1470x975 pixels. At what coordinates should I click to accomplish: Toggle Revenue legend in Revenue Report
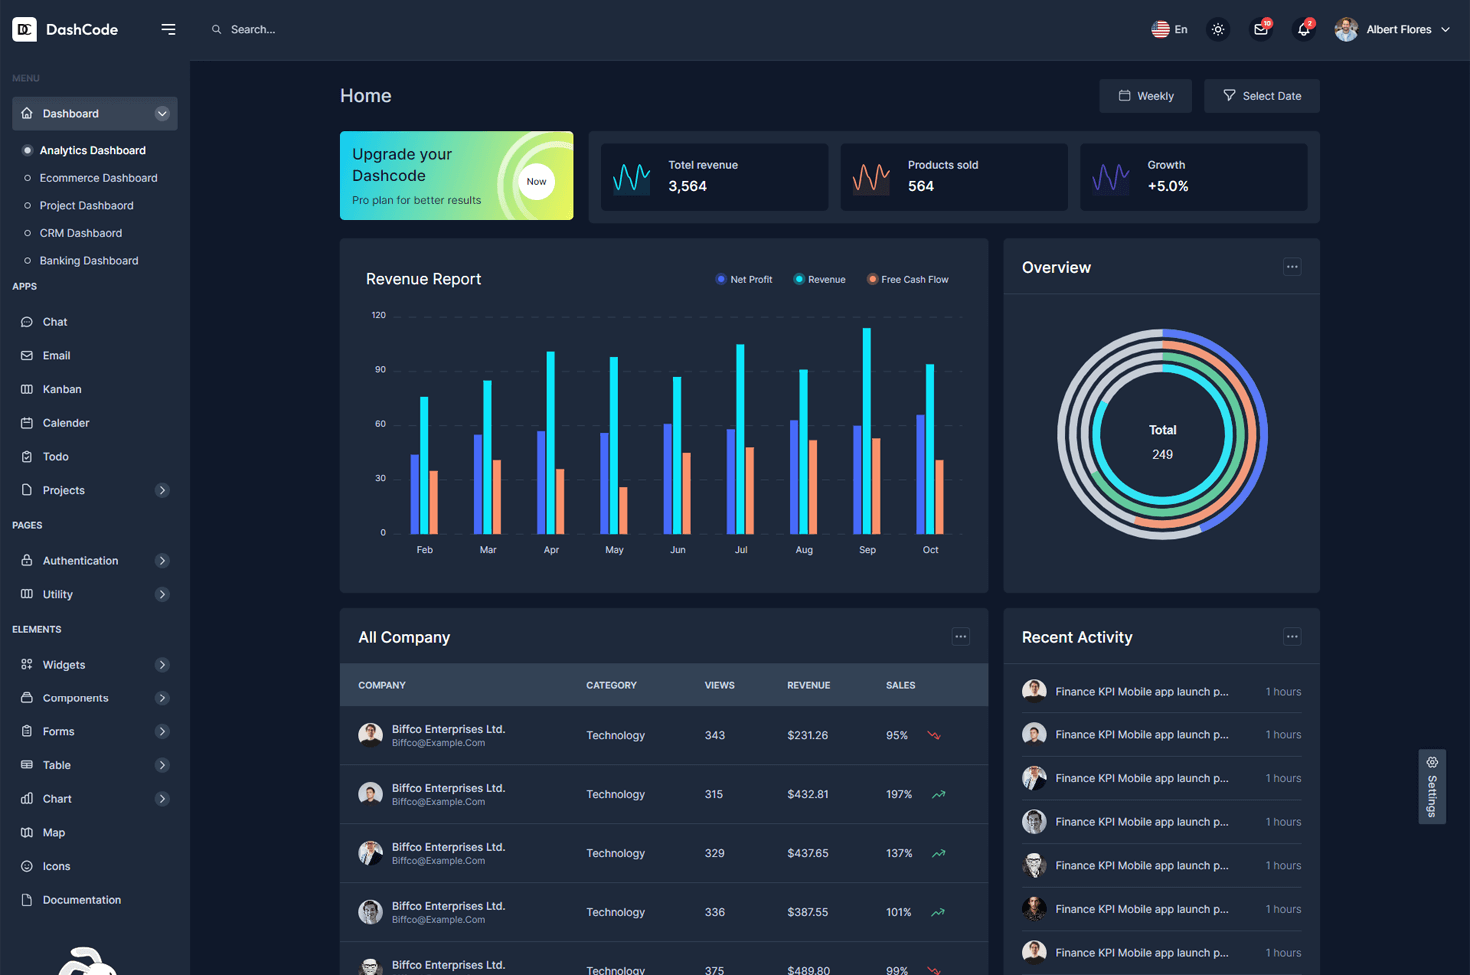(x=819, y=280)
